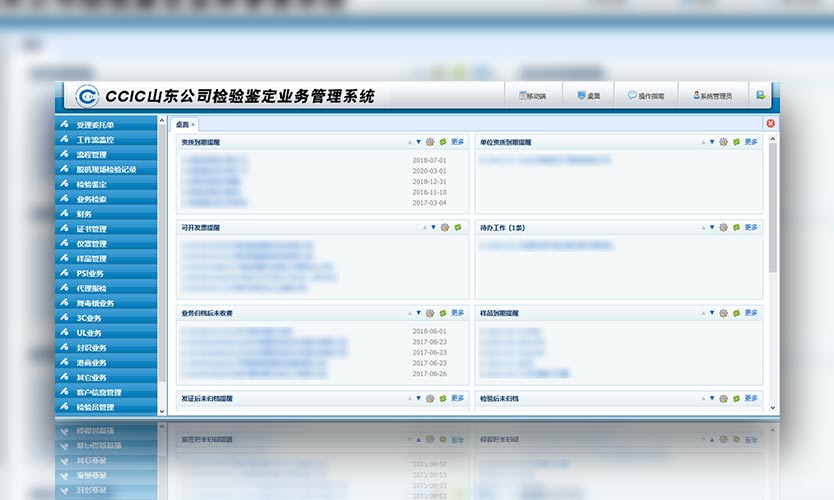Collapse 资质到期提醒 panel with down arrow
This screenshot has height=500, width=834.
pos(418,142)
